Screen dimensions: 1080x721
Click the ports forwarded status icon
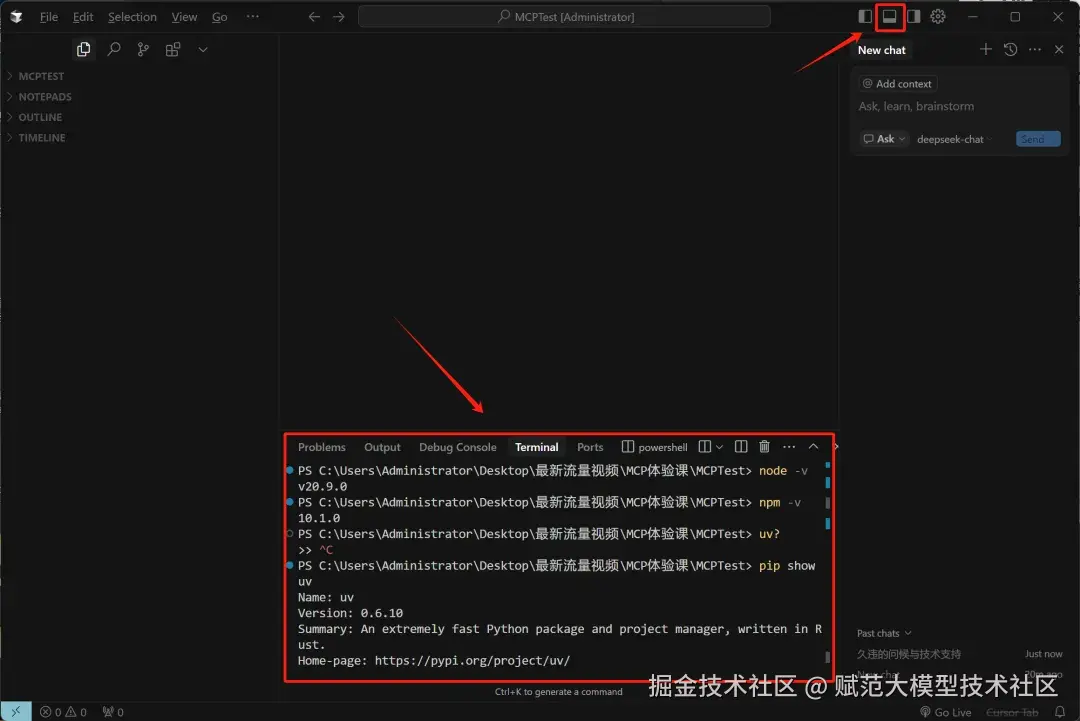tap(113, 712)
